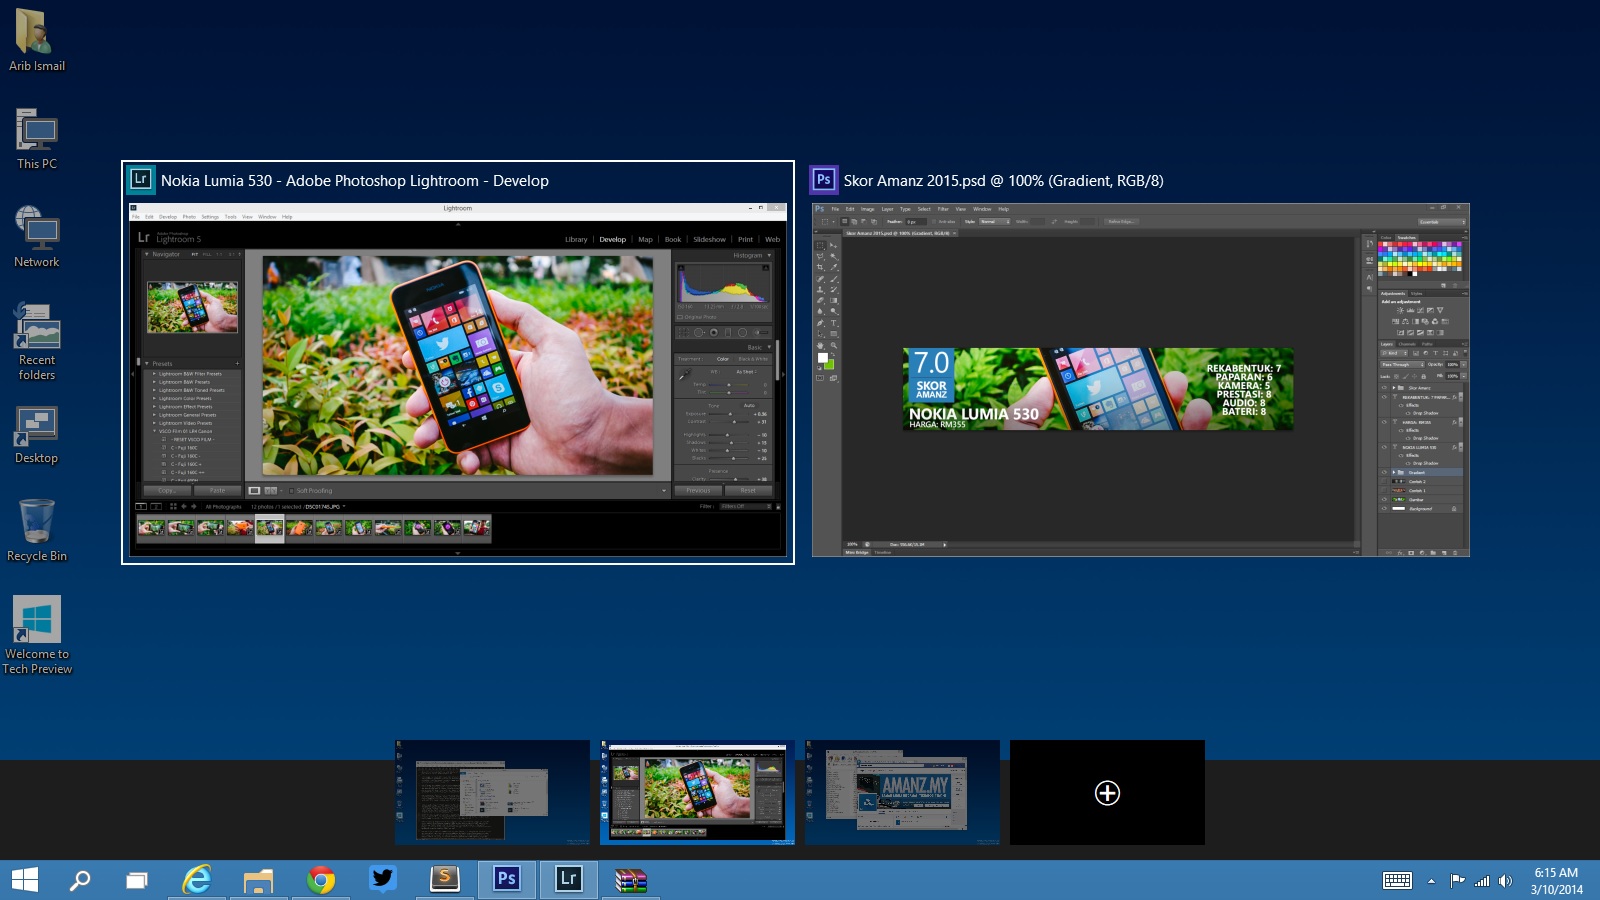The width and height of the screenshot is (1600, 900).
Task: Open WinRAR from the taskbar
Action: coord(631,880)
